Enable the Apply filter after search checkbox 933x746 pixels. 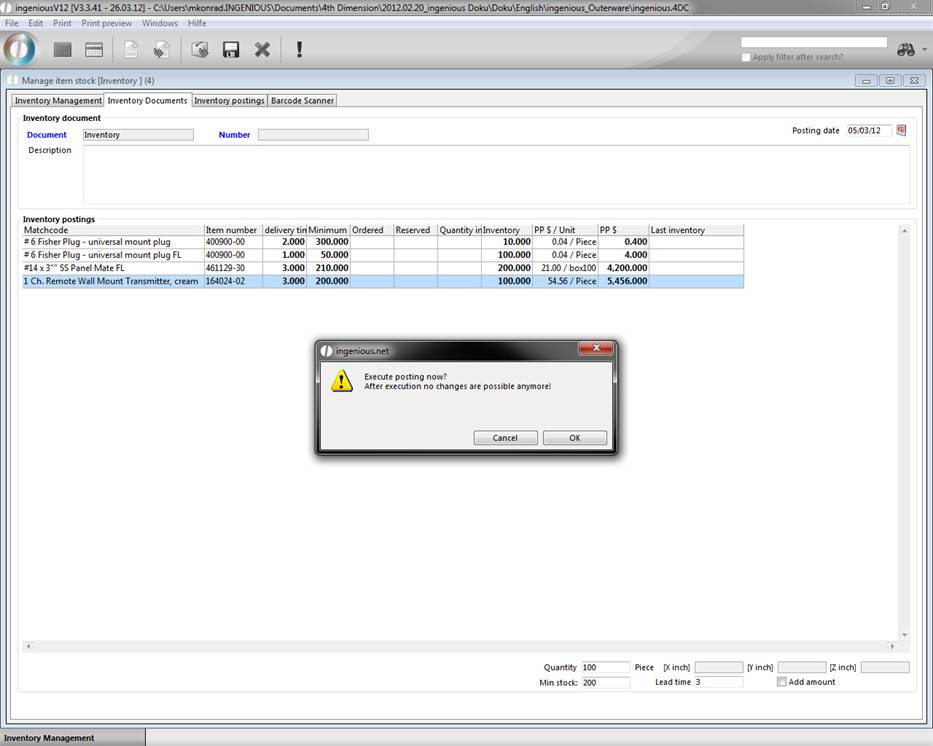coord(746,57)
